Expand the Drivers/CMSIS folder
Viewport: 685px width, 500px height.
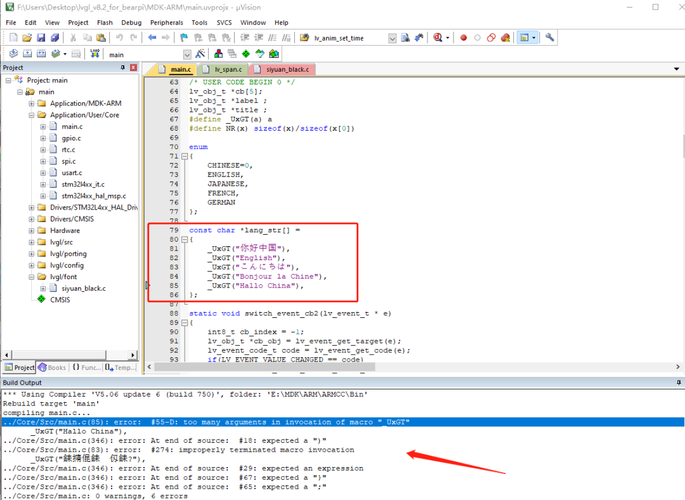tap(31, 218)
